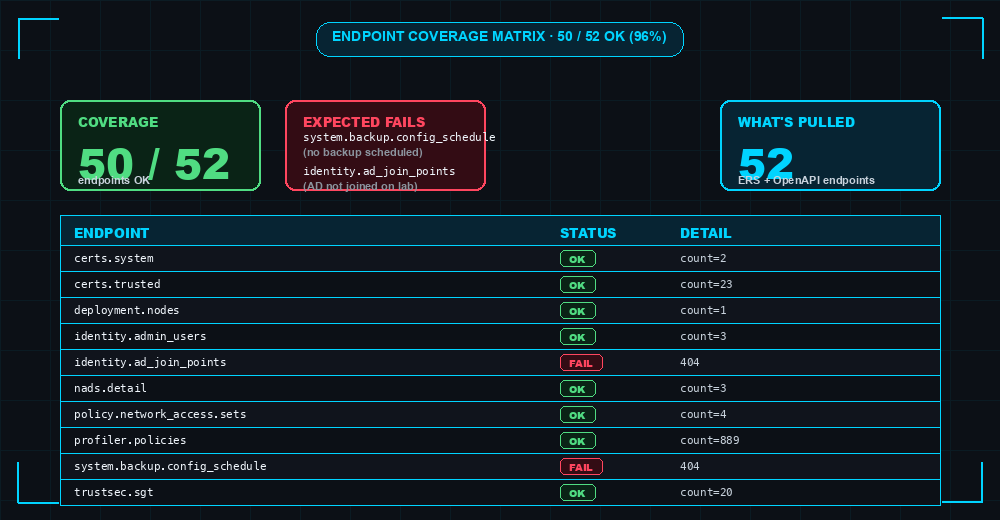Select system.backup.config_schedule in the table
The height and width of the screenshot is (520, 1000).
(x=501, y=466)
